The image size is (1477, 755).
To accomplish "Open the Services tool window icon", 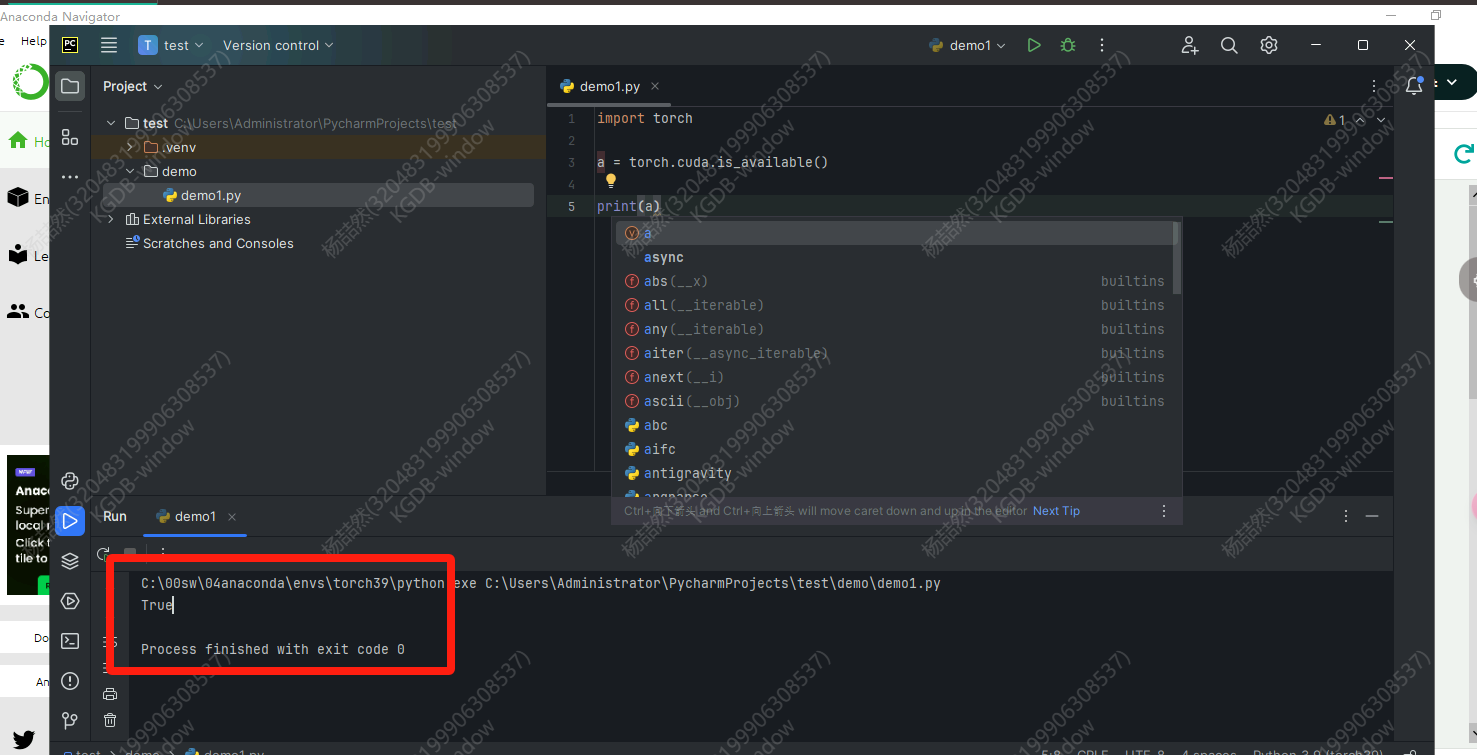I will 70,601.
